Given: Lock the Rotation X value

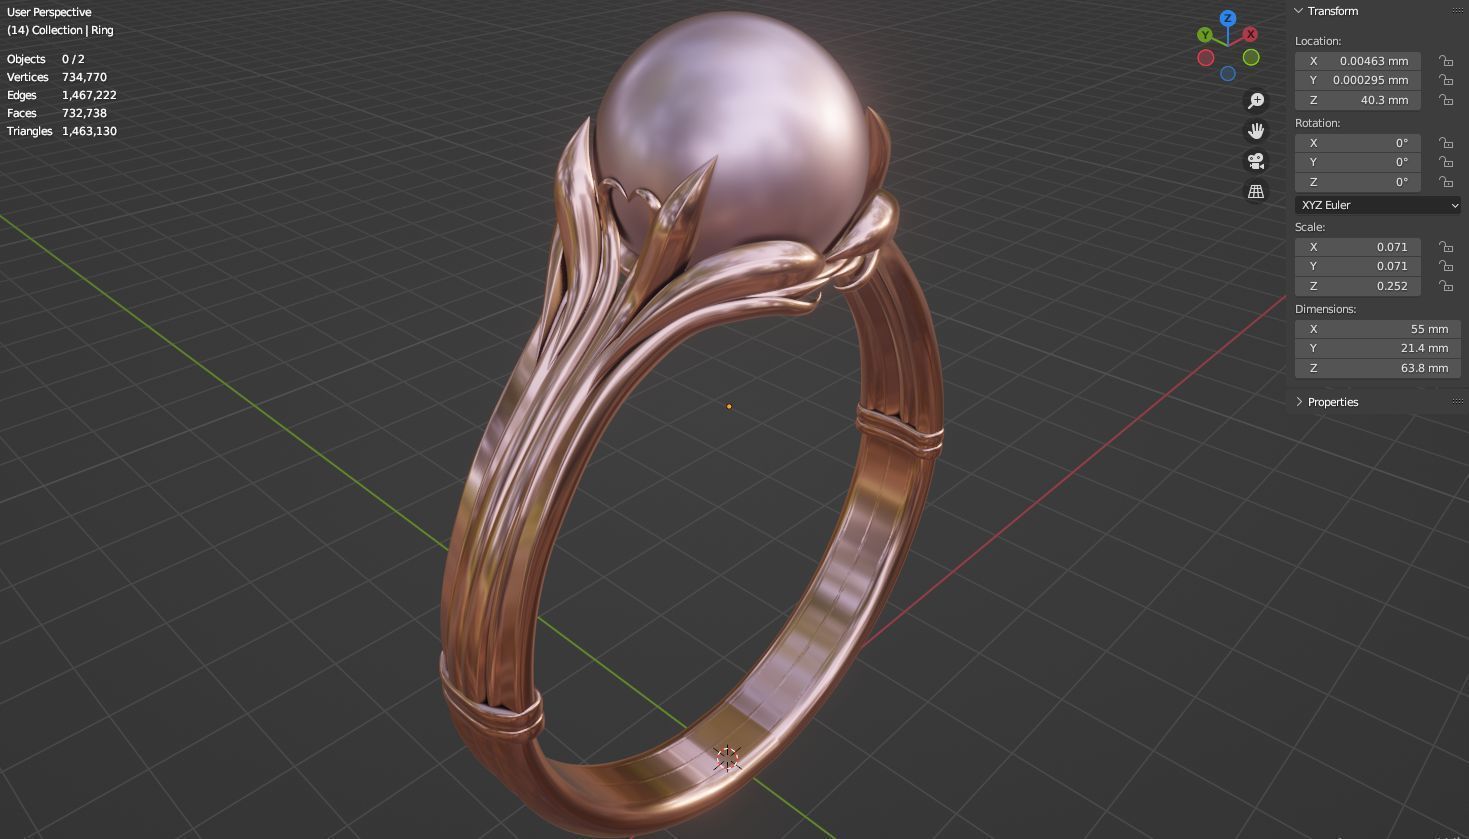Looking at the screenshot, I should click(x=1446, y=143).
